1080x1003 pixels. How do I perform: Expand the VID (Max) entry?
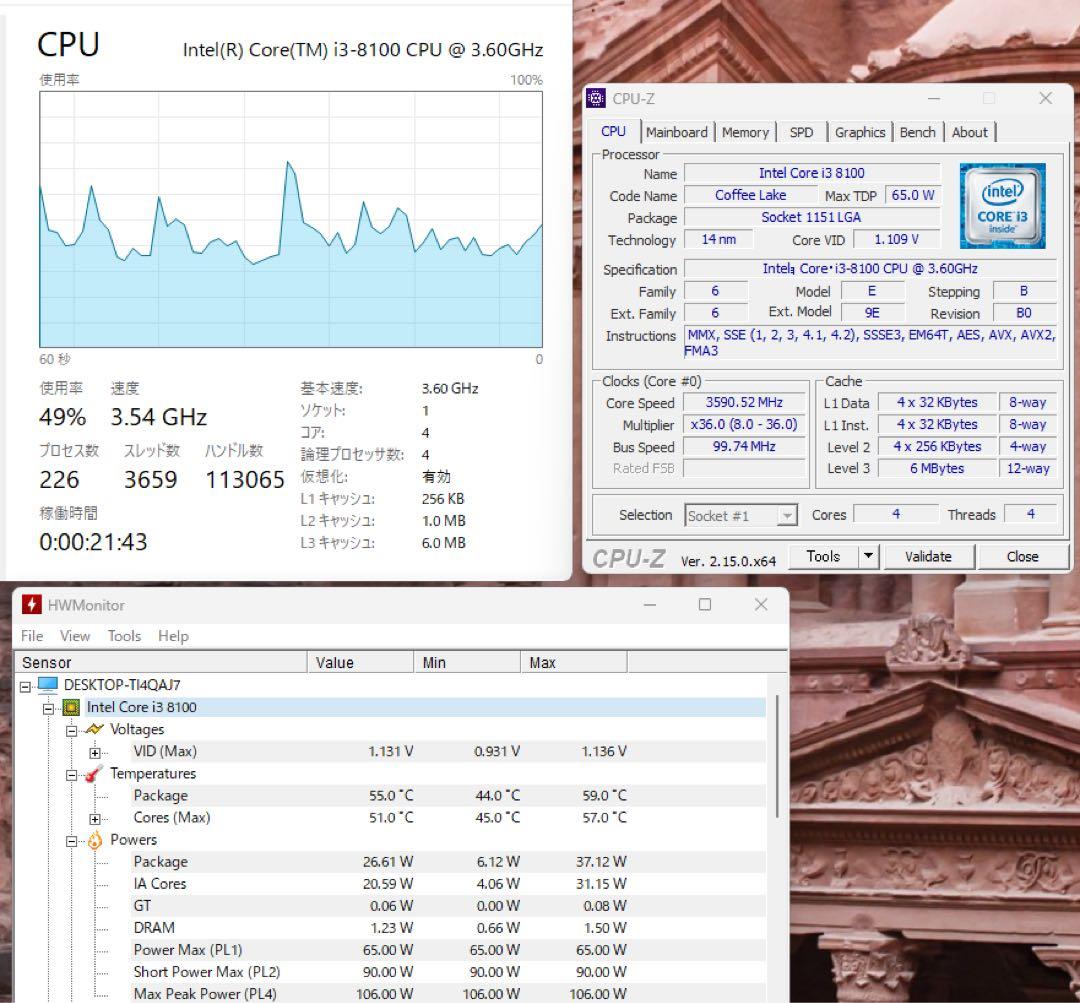tap(94, 751)
